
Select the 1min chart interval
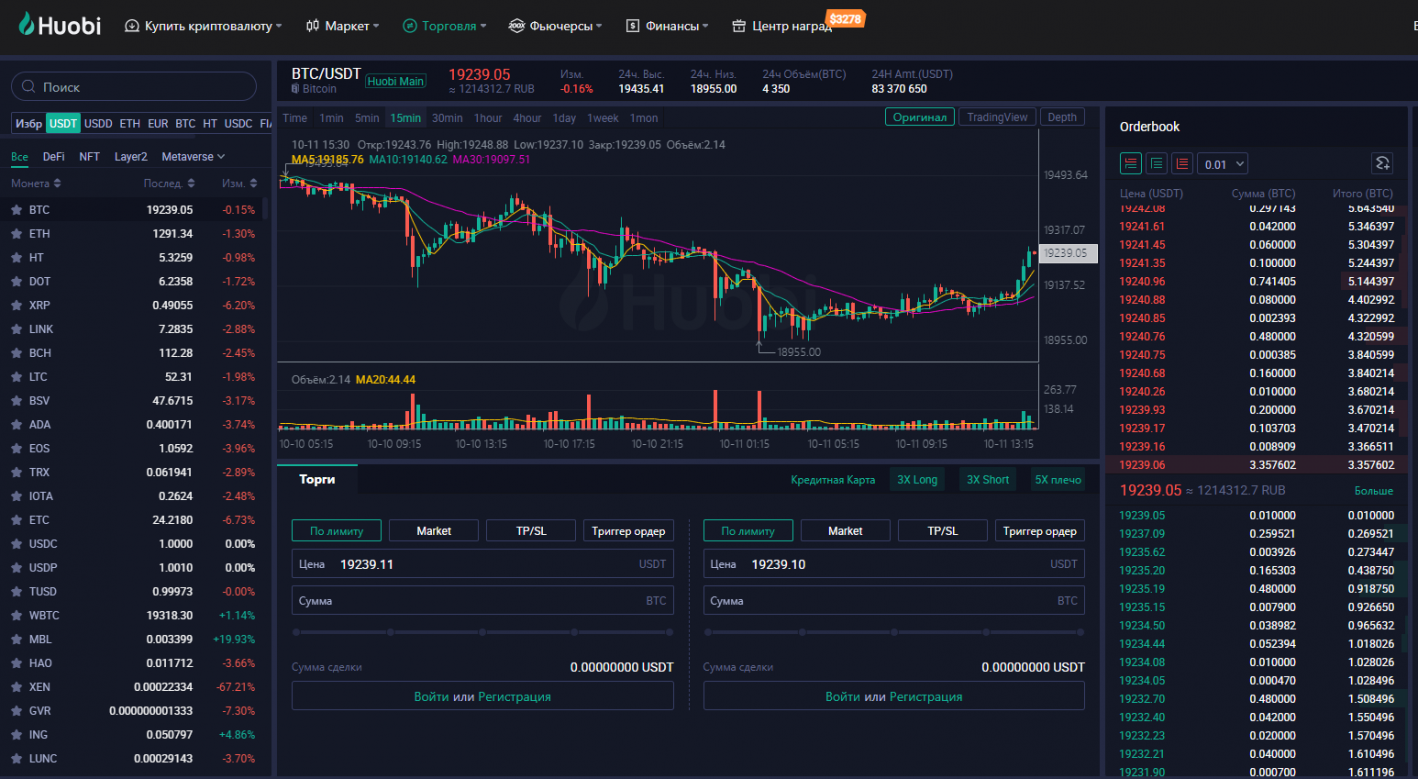331,118
